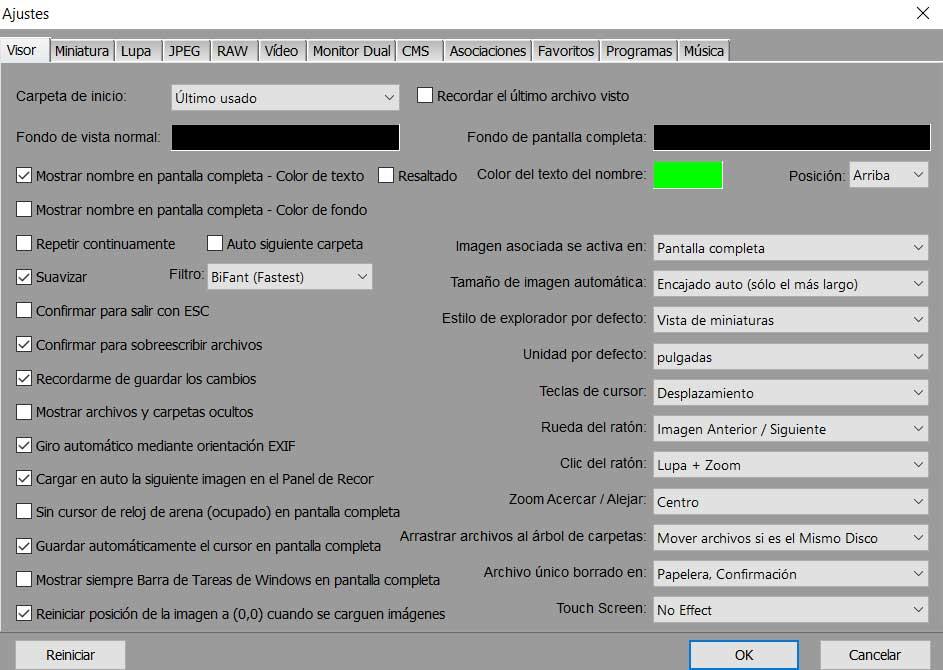Screen dimensions: 943x670
Task: Toggle 'Confirmar para salir con ESC'
Action: coord(25,311)
